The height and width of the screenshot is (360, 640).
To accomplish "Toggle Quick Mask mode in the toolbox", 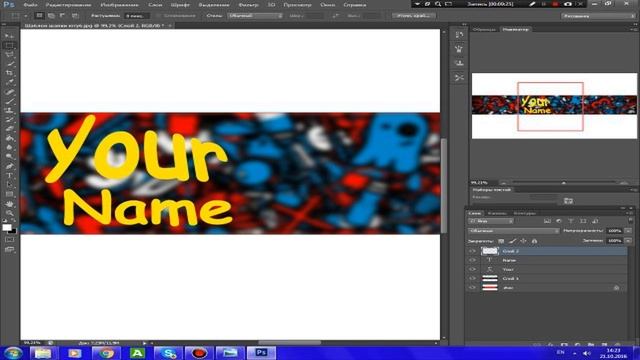I will tap(9, 240).
